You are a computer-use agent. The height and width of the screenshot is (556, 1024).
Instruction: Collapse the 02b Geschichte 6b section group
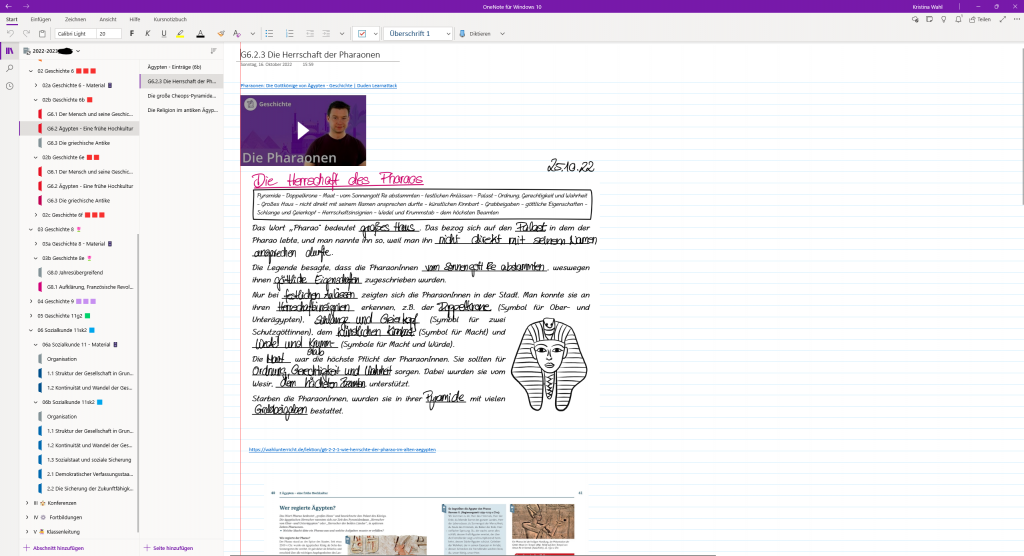pos(35,100)
